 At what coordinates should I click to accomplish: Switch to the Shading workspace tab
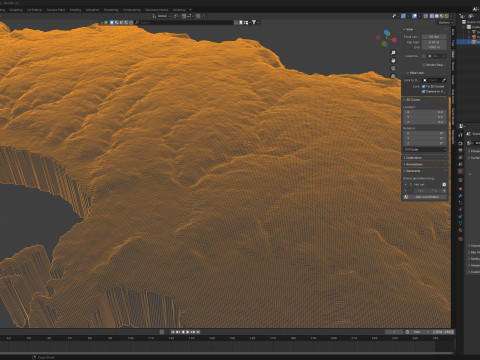pos(75,10)
